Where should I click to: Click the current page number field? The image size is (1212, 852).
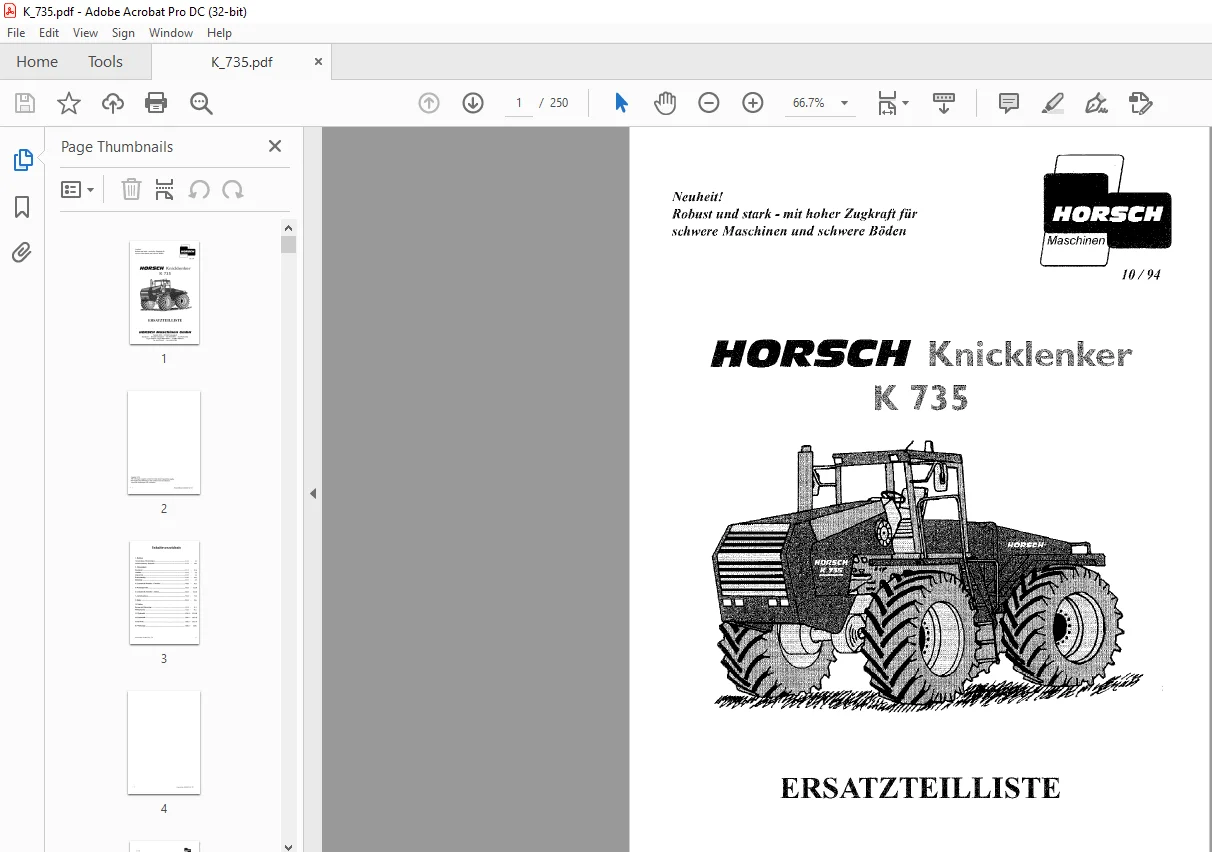(x=519, y=103)
